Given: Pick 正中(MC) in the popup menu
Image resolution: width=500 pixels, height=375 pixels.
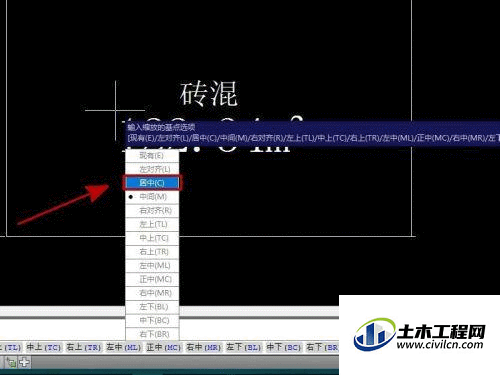Looking at the screenshot, I should [152, 279].
